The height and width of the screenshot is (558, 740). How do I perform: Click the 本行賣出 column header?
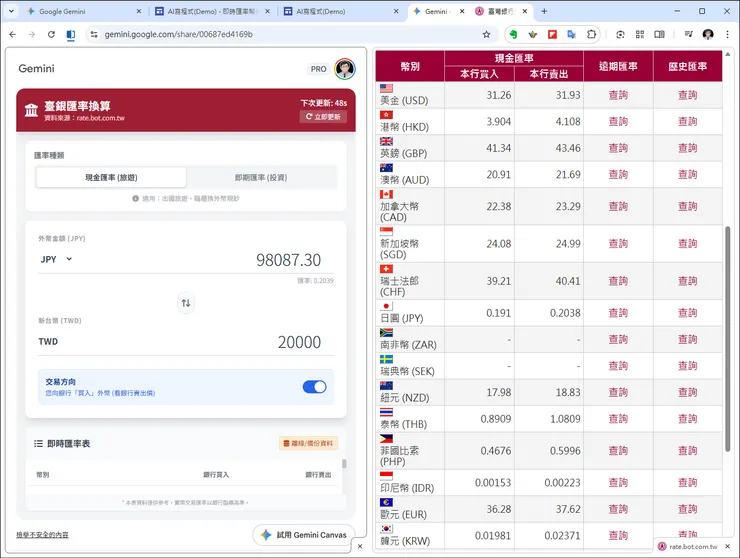coord(549,74)
